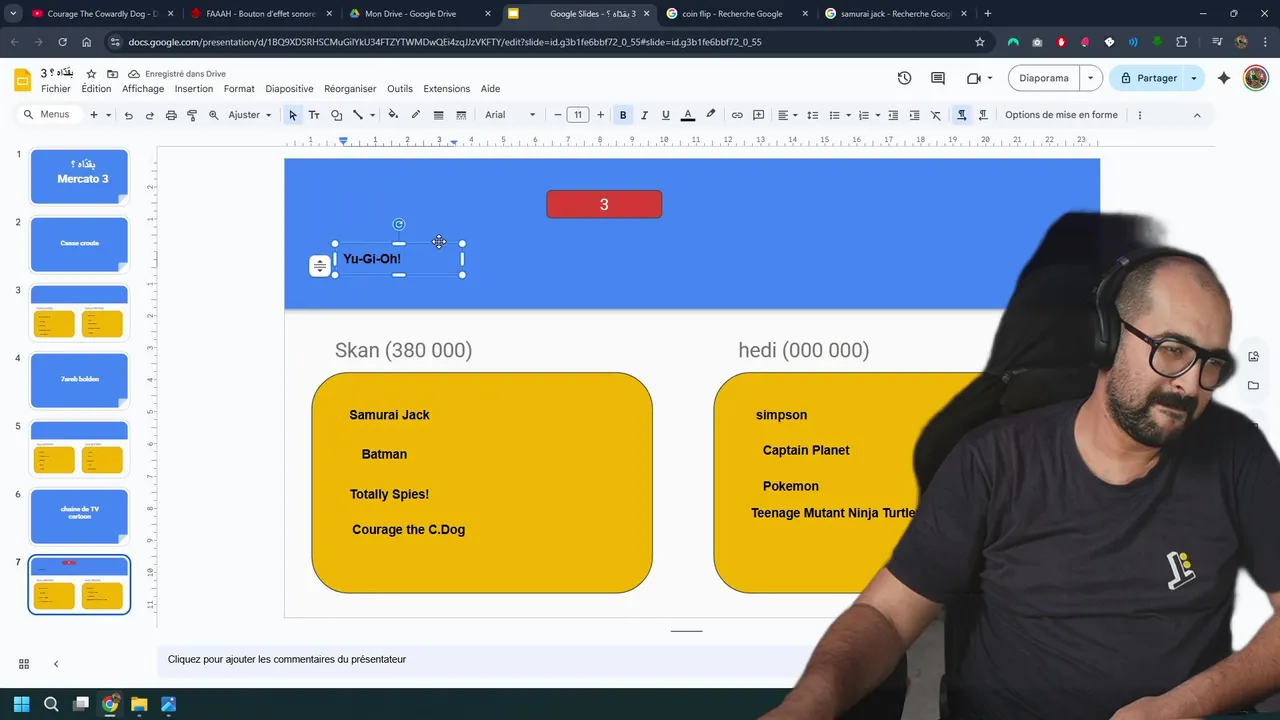The image size is (1280, 720).
Task: Open the Ajuster zoom dropdown
Action: click(250, 115)
